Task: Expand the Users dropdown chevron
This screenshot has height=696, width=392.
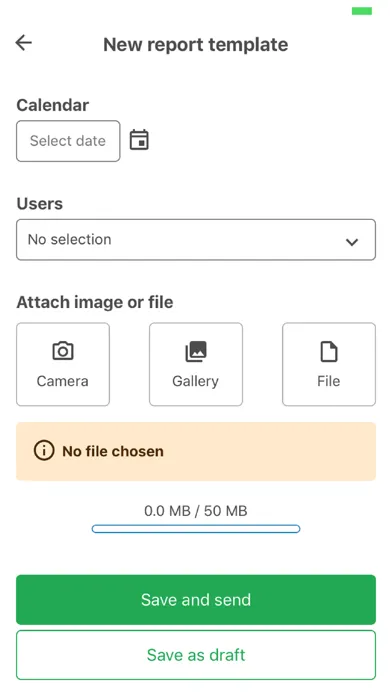Action: click(352, 242)
